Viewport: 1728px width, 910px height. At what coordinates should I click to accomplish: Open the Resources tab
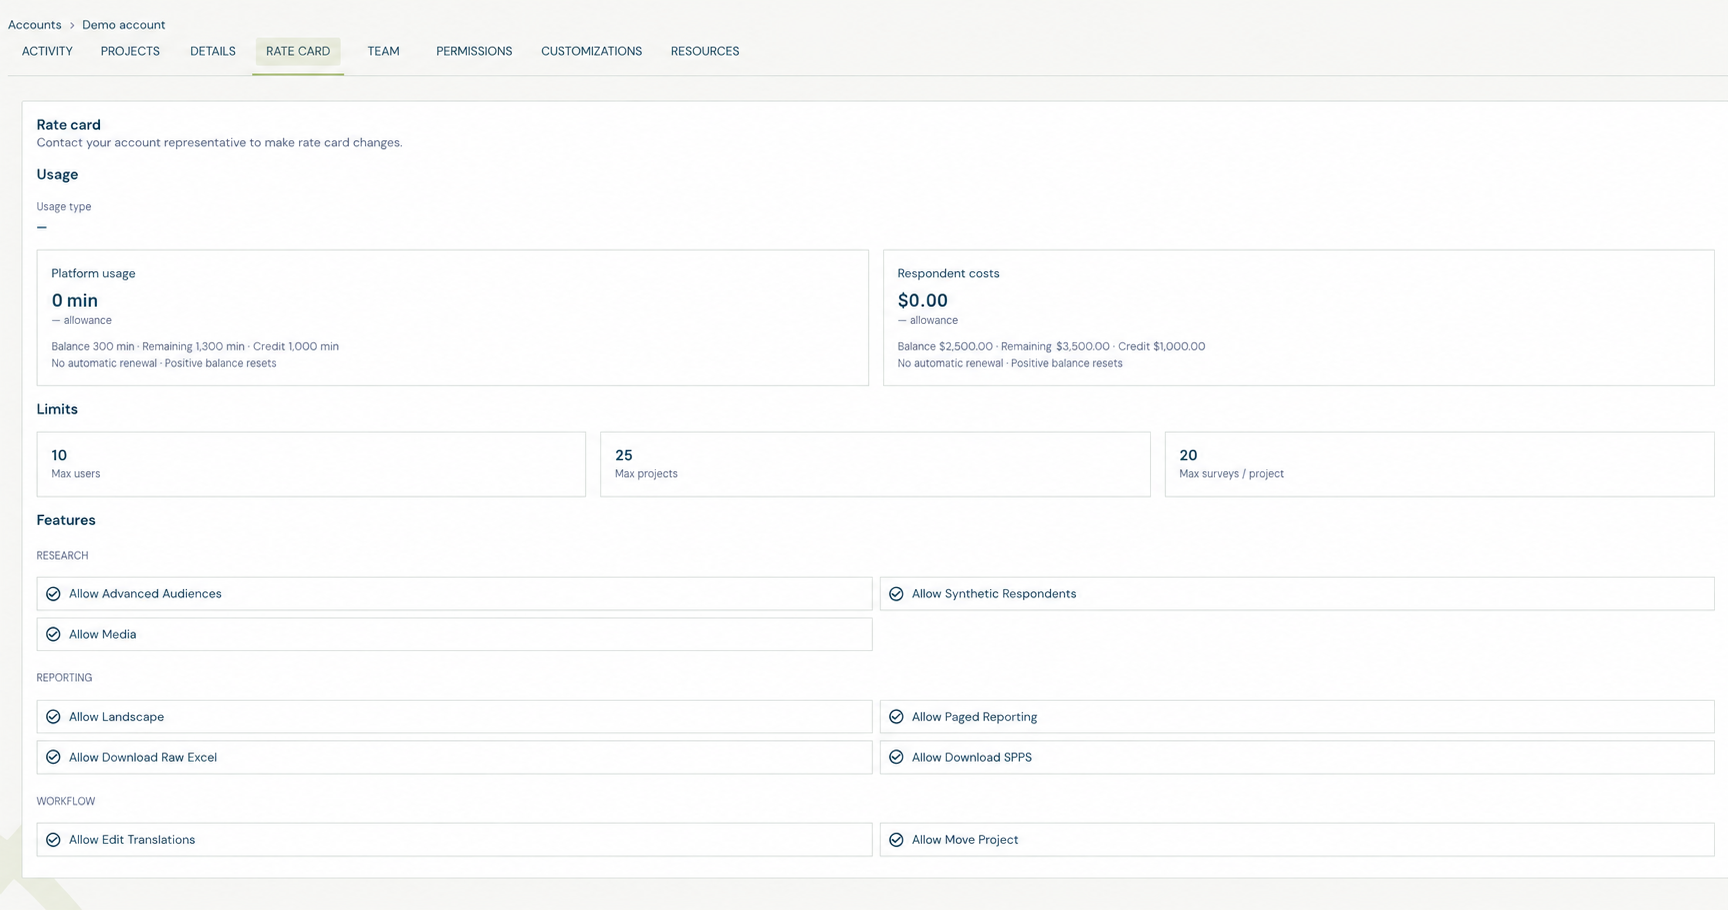705,51
